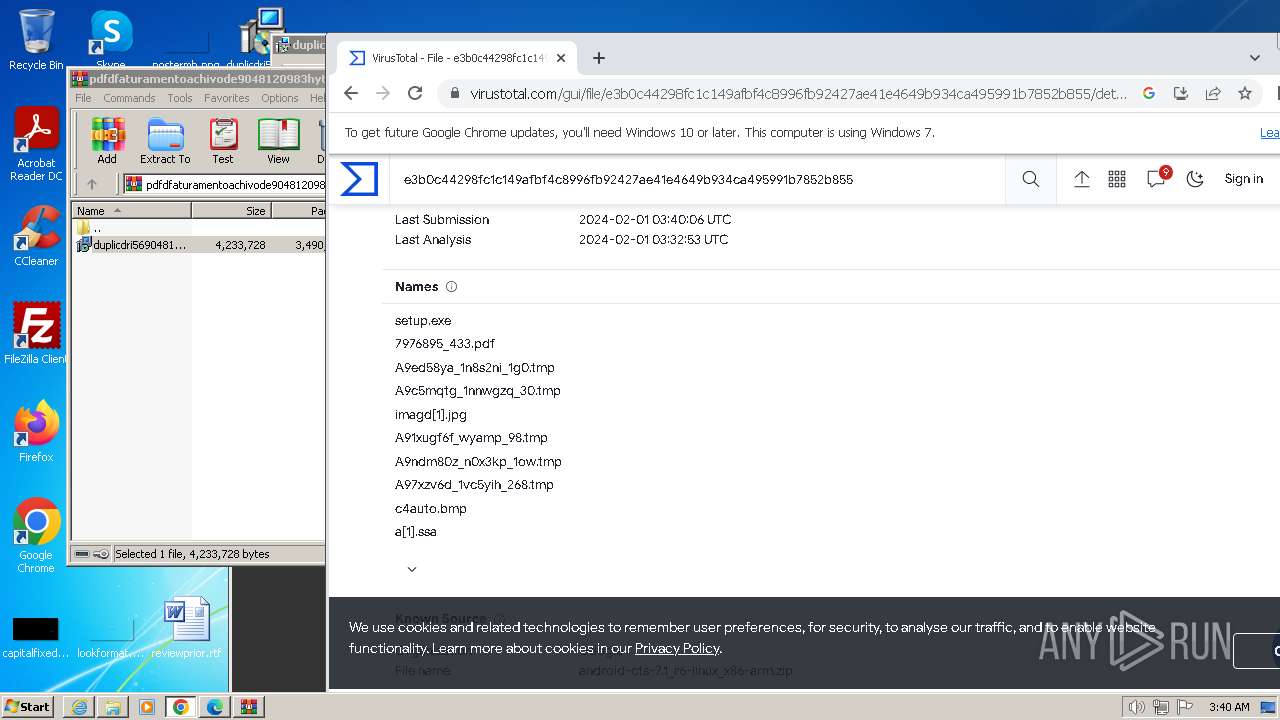Click Privacy Policy link
Screen dimensions: 1280x720
click(x=677, y=648)
